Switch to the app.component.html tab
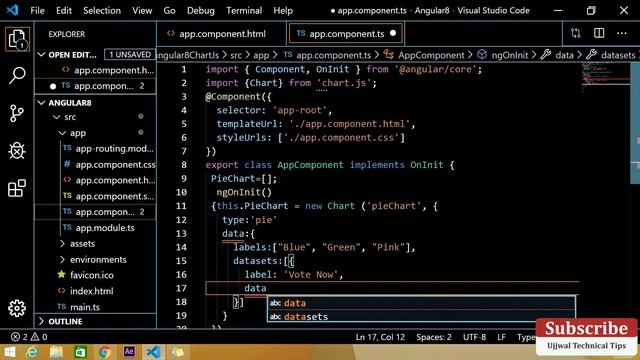Image resolution: width=640 pixels, height=360 pixels. click(222, 34)
